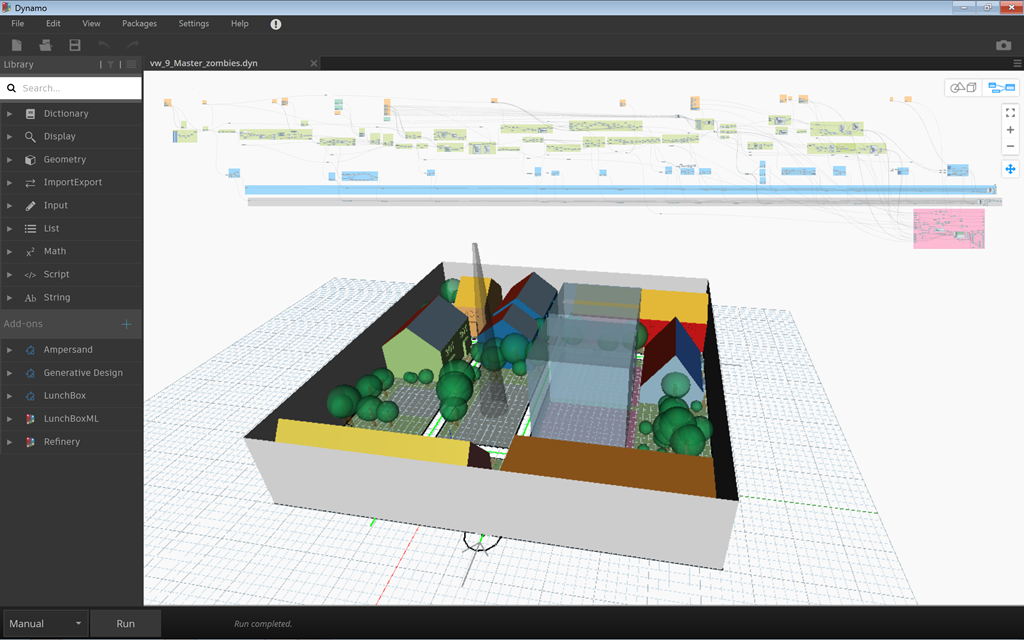Viewport: 1024px width, 640px height.
Task: Click the New file icon in toolbar
Action: click(16, 45)
